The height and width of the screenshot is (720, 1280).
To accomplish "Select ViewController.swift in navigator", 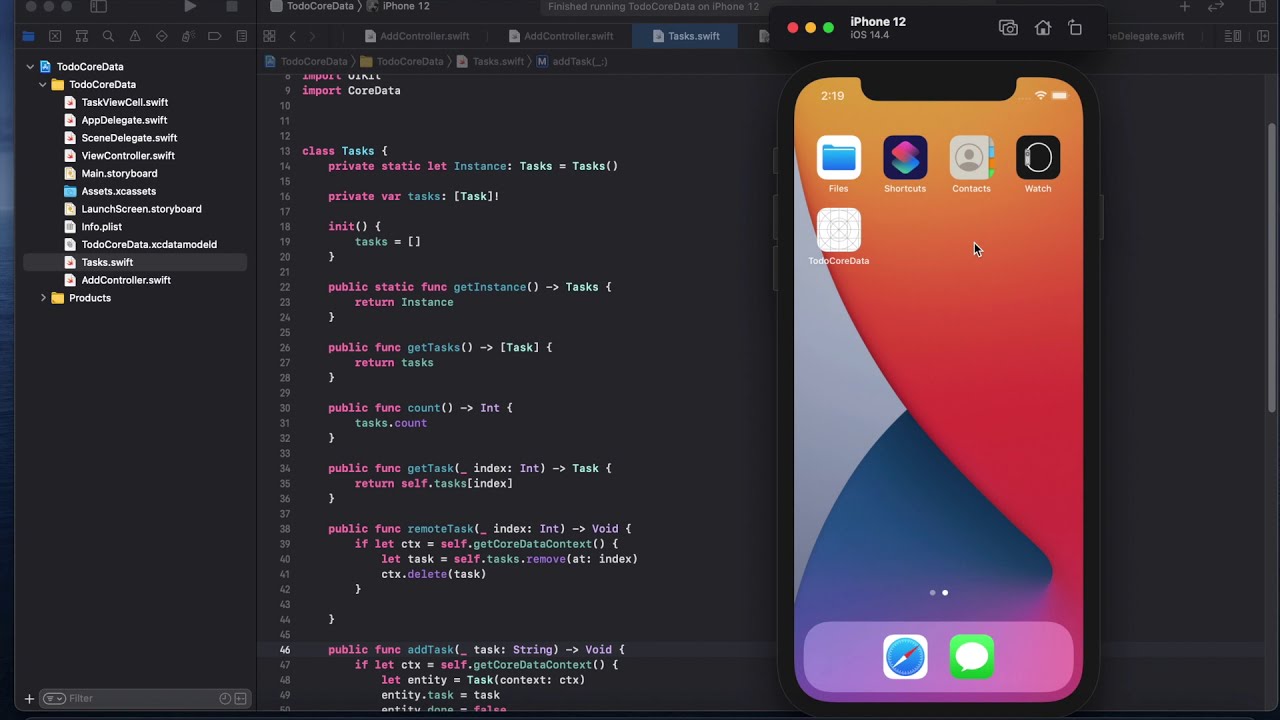I will [x=128, y=156].
